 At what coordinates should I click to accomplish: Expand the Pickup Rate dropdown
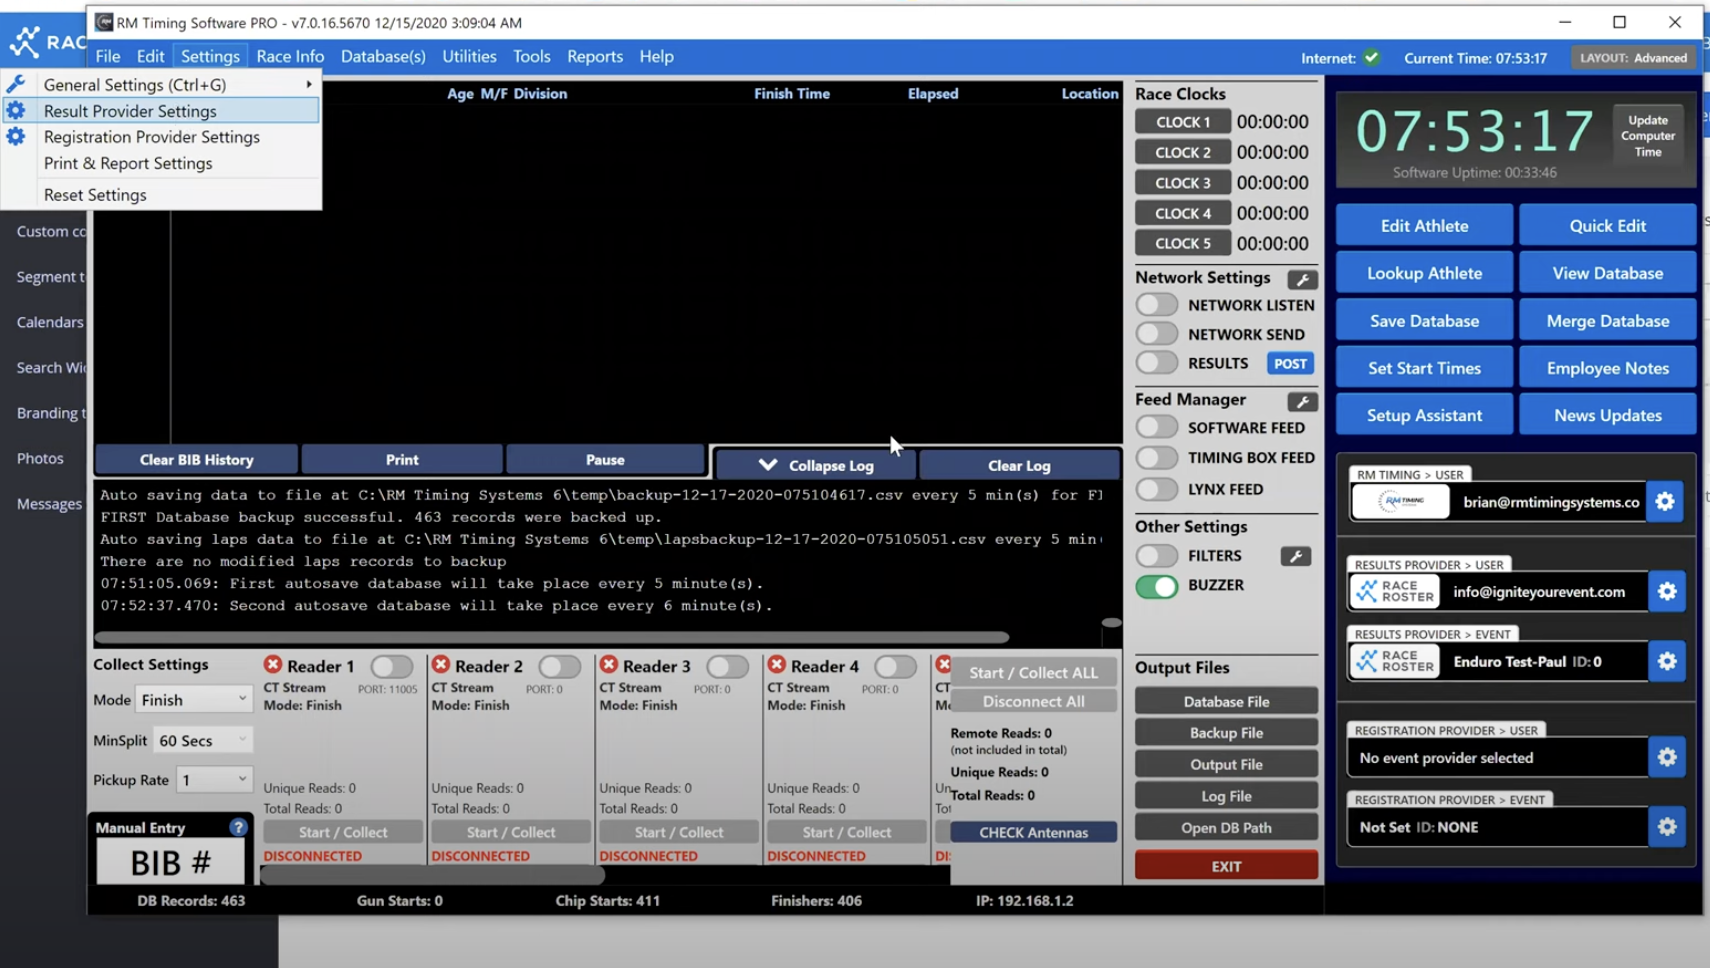pos(213,780)
